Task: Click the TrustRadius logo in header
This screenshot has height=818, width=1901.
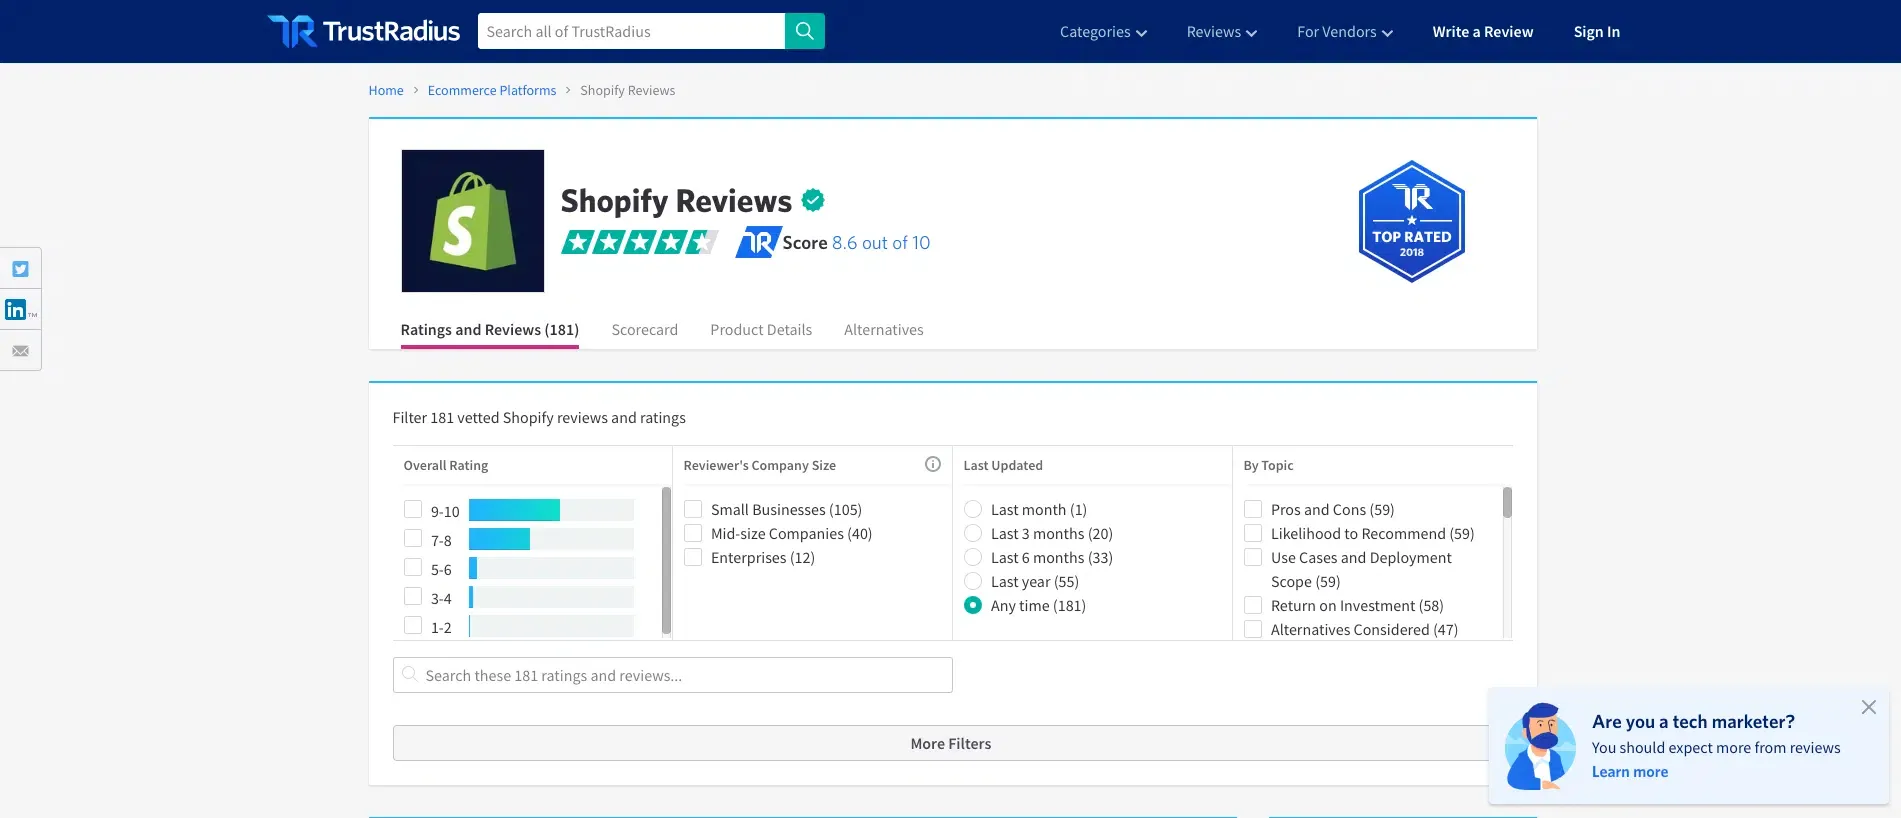Action: 364,31
